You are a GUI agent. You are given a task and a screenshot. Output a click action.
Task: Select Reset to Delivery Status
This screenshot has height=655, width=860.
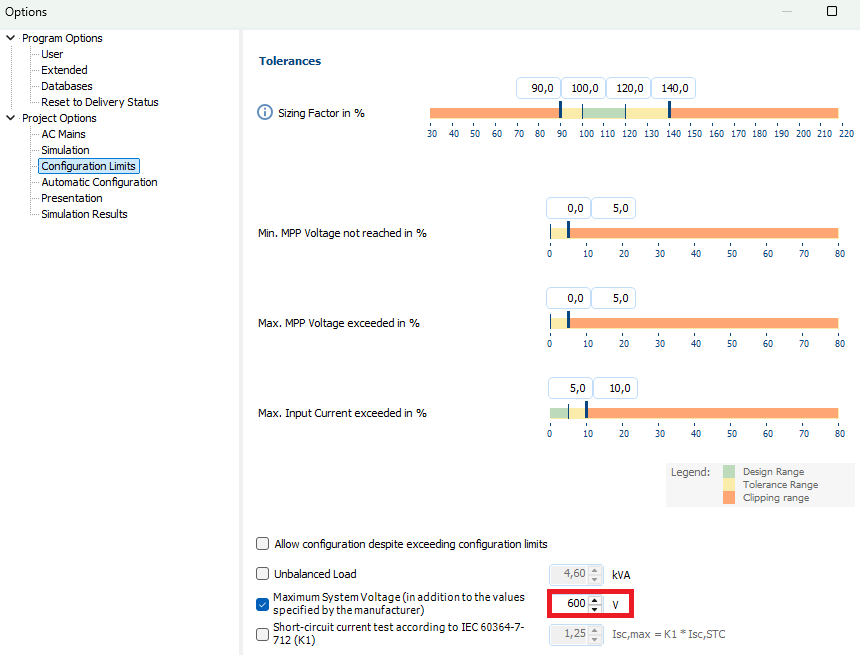(x=99, y=102)
